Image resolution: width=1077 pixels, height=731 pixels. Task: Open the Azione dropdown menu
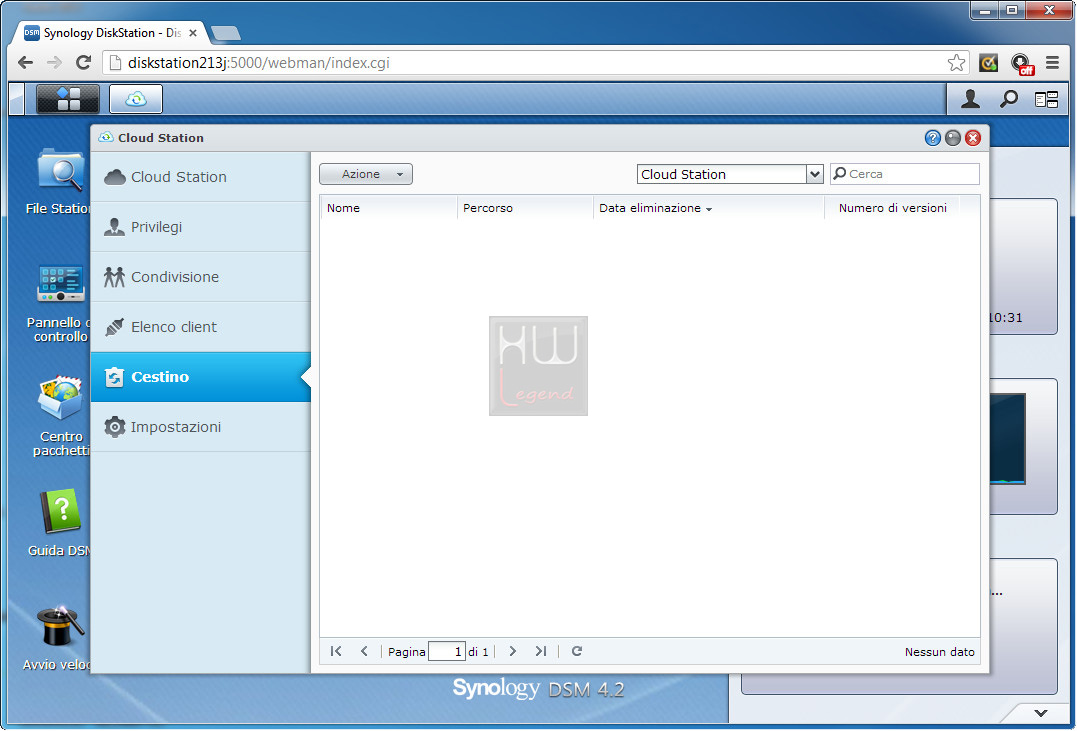point(366,175)
